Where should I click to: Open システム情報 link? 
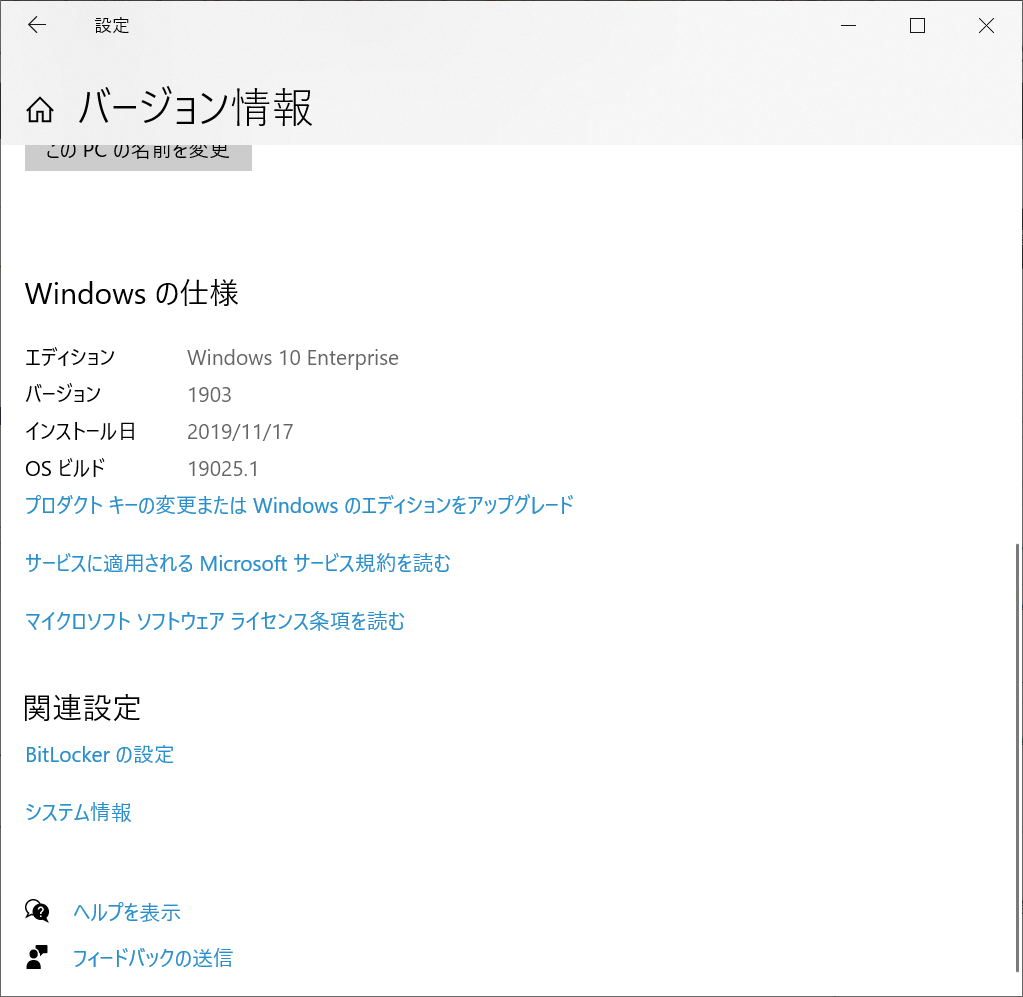78,812
